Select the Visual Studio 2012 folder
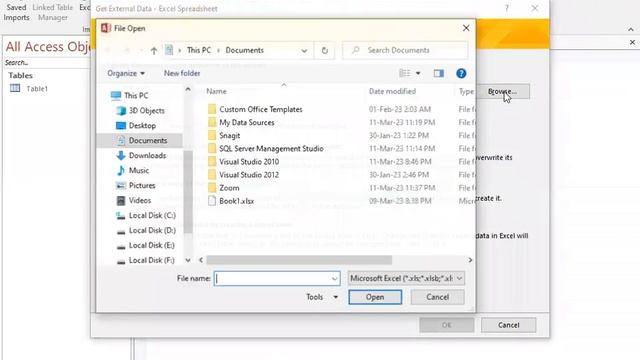640x360 pixels. pyautogui.click(x=249, y=175)
